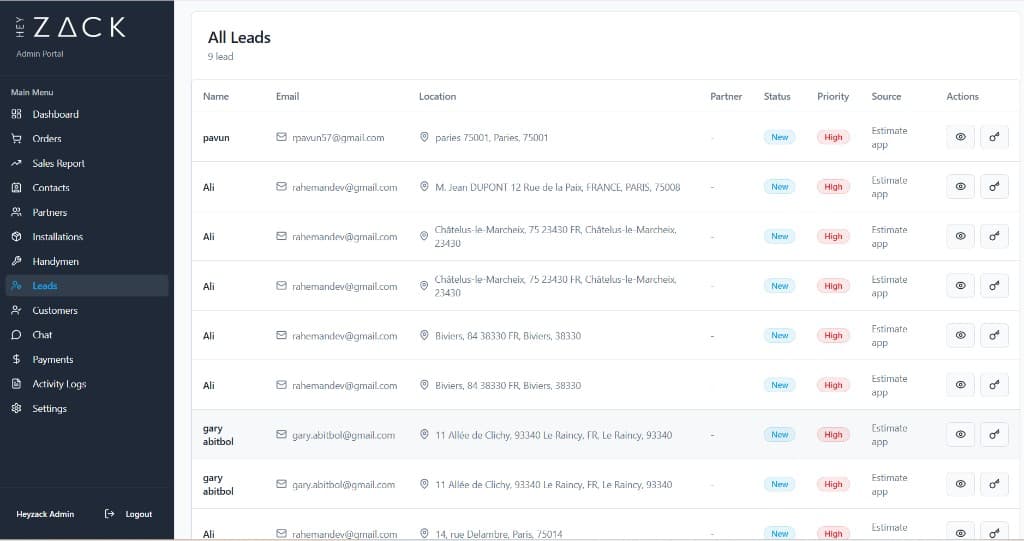Viewport: 1024px width, 541px height.
Task: Click the Source column header
Action: pyautogui.click(x=886, y=96)
